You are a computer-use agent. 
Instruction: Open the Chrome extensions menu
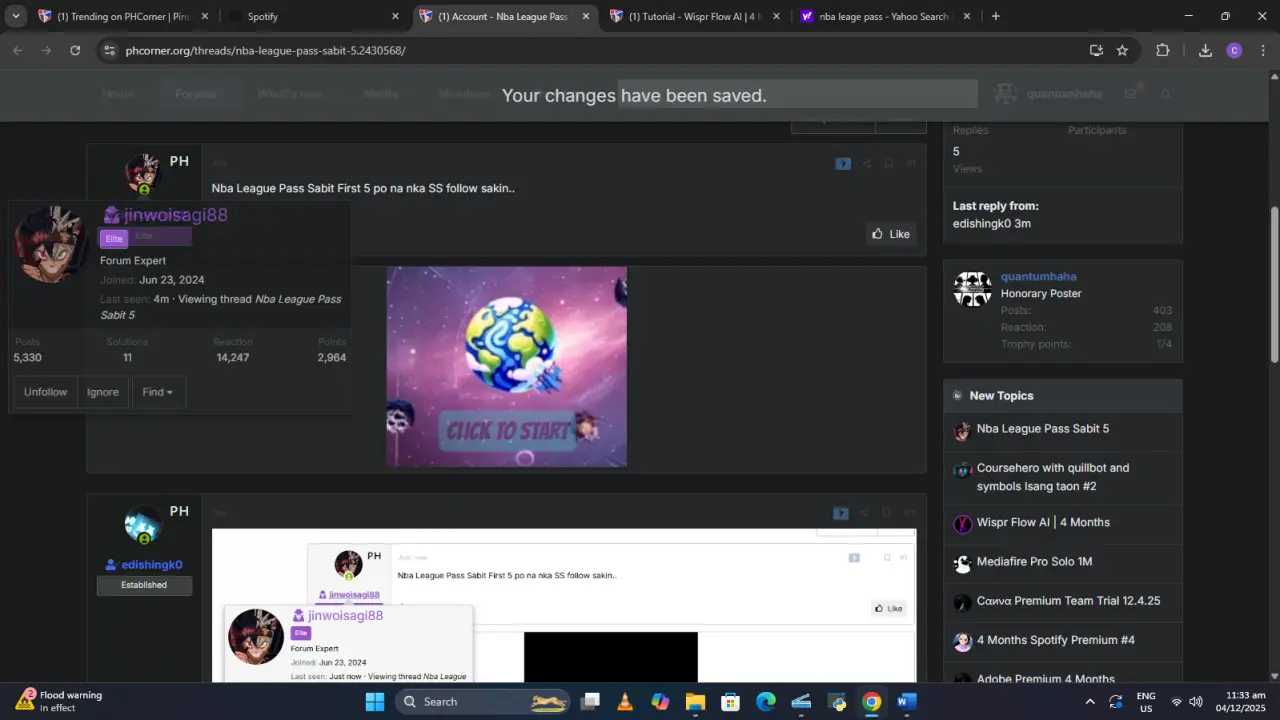click(x=1162, y=50)
